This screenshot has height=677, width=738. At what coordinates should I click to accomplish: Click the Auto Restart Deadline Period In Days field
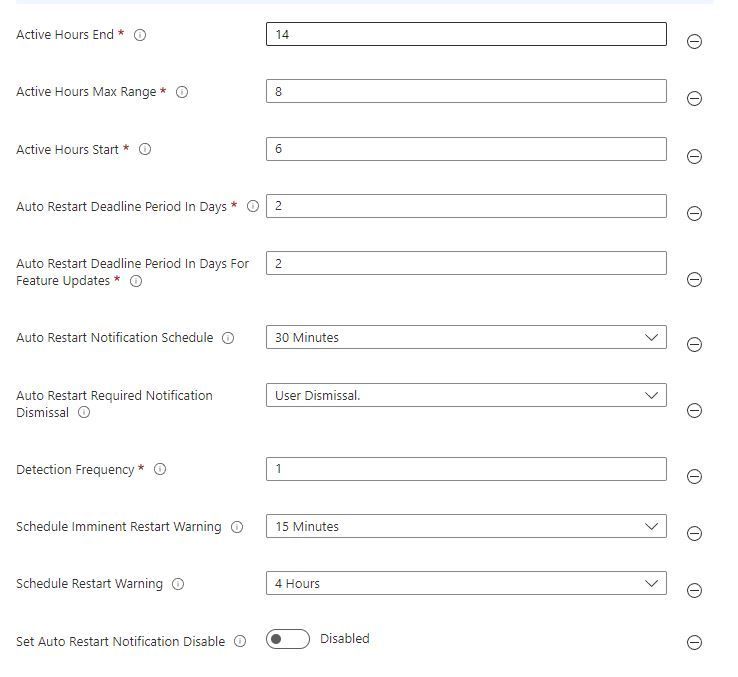466,207
